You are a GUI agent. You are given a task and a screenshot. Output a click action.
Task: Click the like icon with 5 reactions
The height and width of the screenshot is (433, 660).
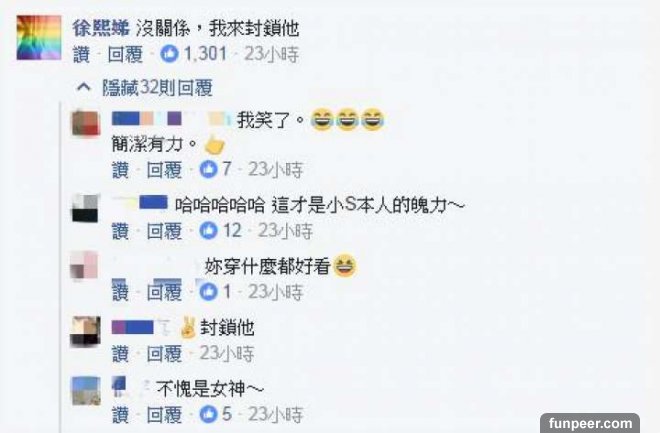(x=208, y=414)
